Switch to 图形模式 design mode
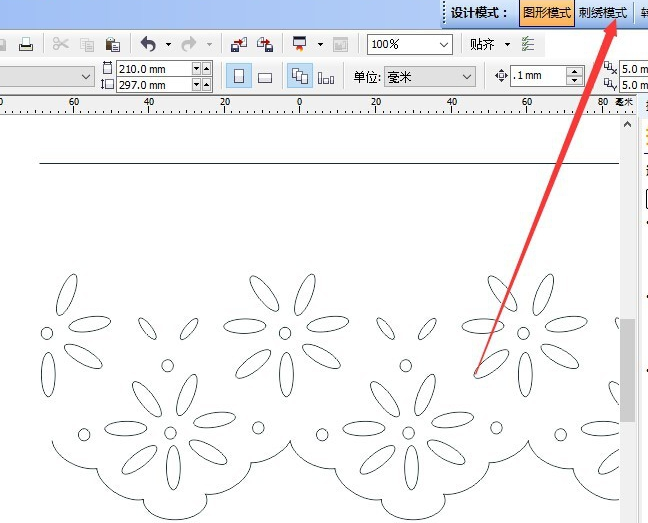Viewport: 648px width, 523px height. [547, 13]
